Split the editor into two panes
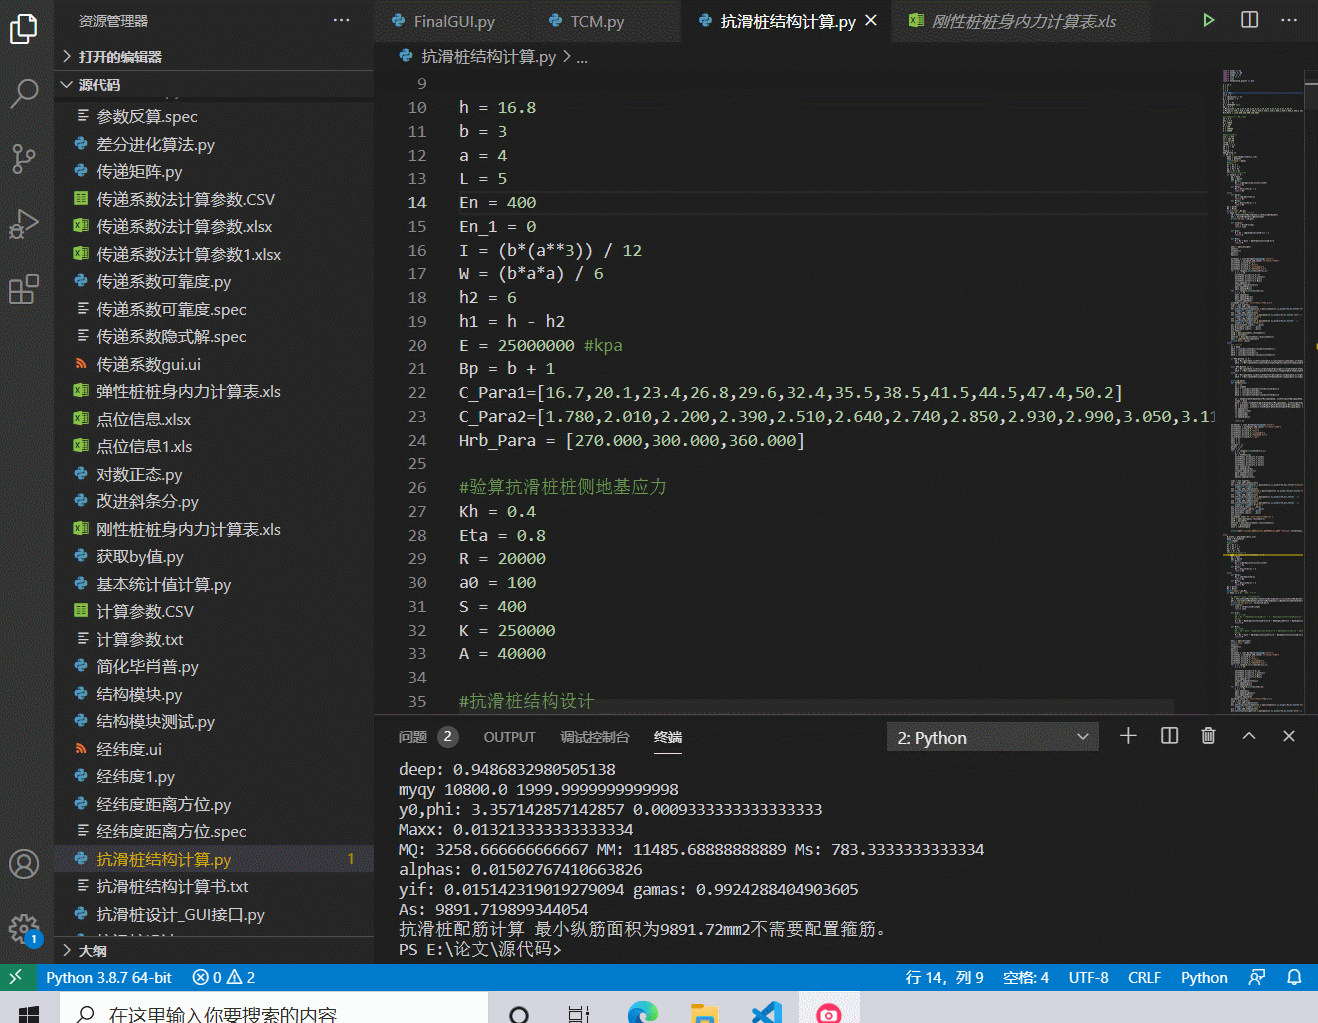This screenshot has height=1023, width=1318. click(1249, 19)
